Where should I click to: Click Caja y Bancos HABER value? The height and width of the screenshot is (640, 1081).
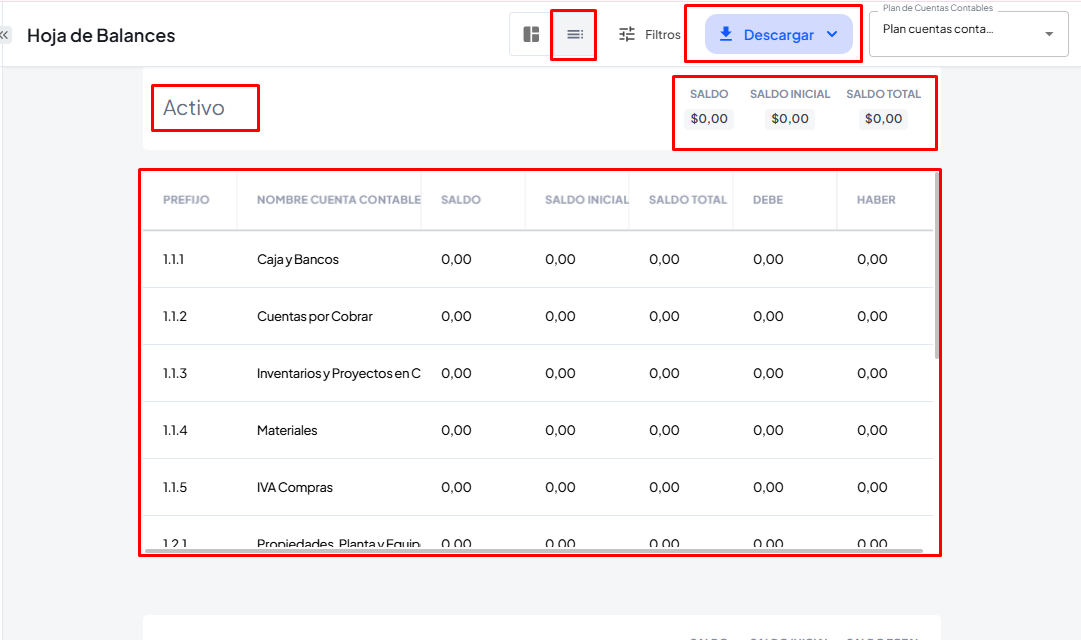click(x=872, y=259)
